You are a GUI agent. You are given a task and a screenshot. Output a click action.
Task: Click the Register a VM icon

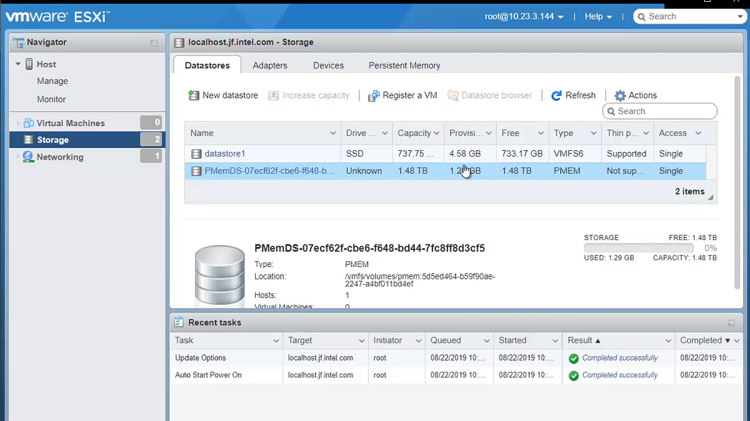click(374, 96)
